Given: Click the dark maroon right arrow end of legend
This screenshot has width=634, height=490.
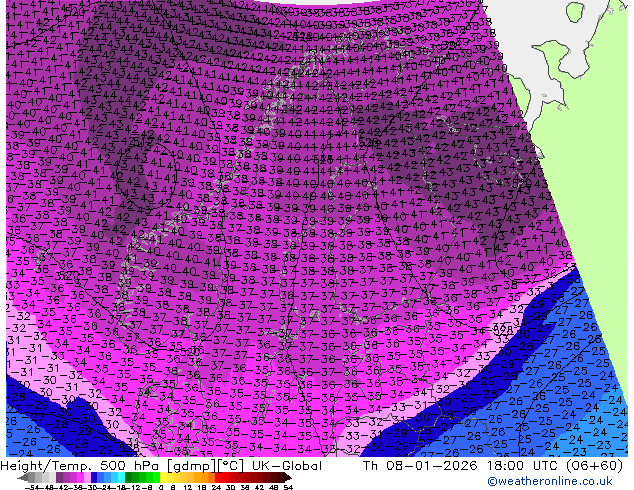Looking at the screenshot, I should [x=288, y=478].
